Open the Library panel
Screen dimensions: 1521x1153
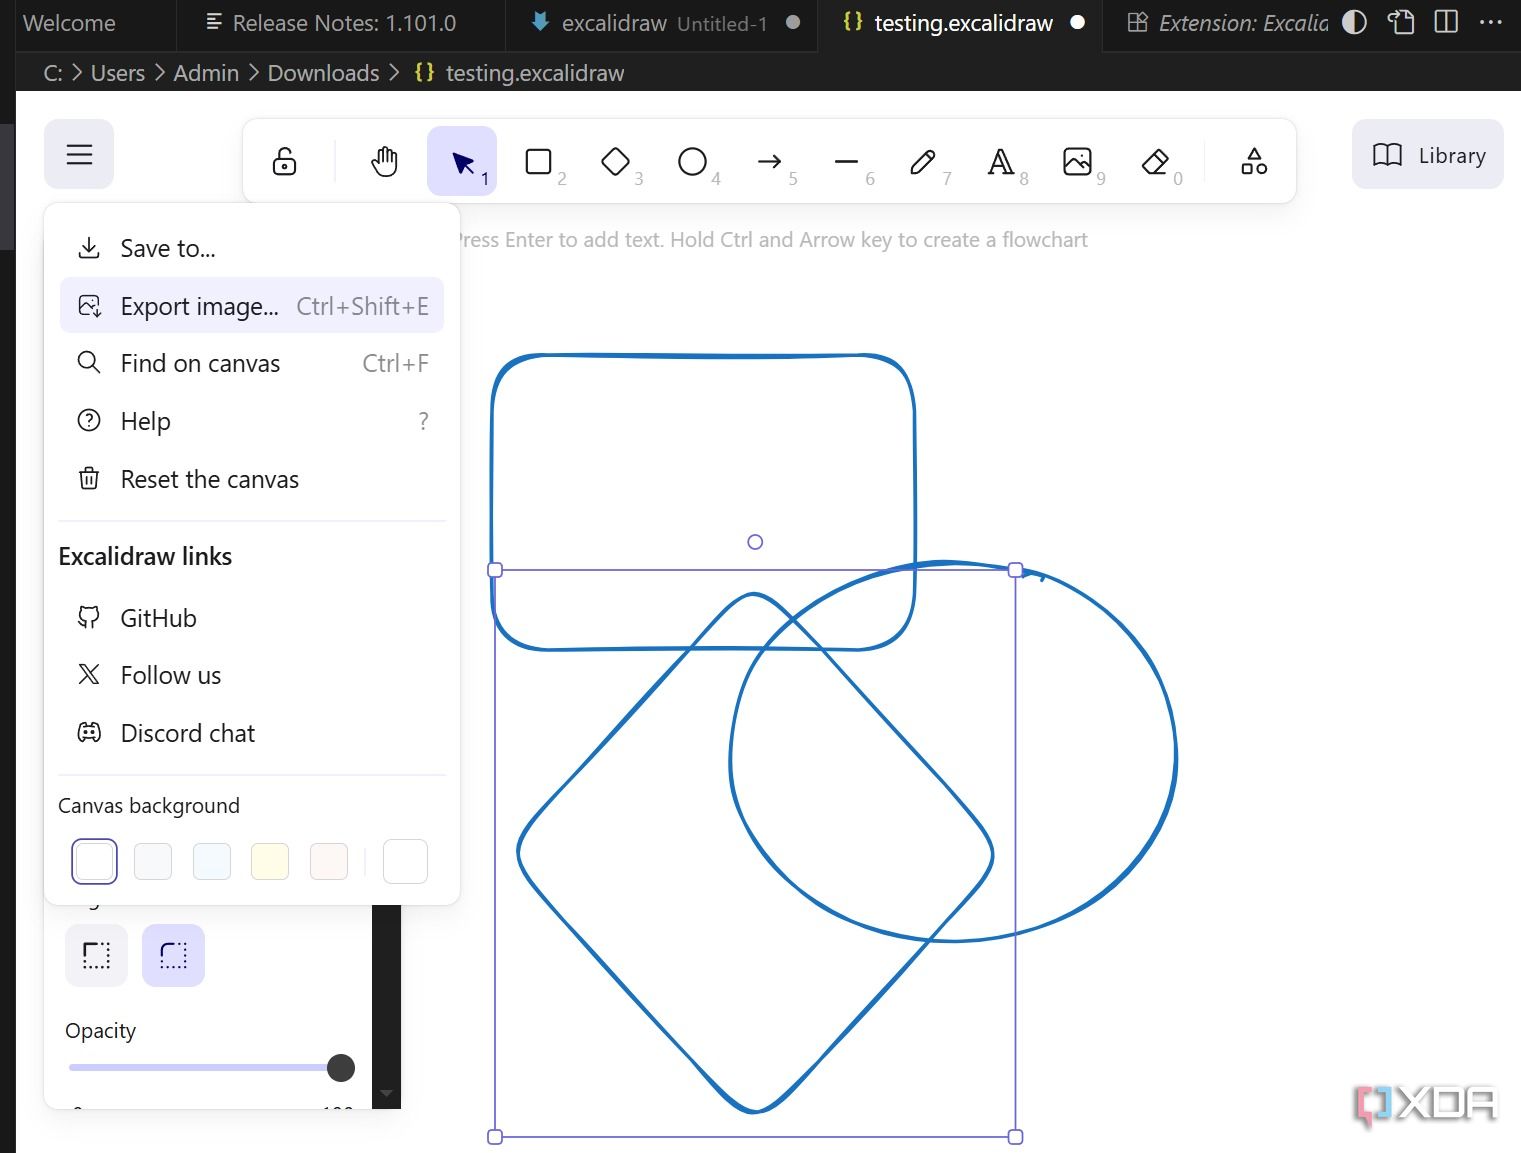point(1428,155)
